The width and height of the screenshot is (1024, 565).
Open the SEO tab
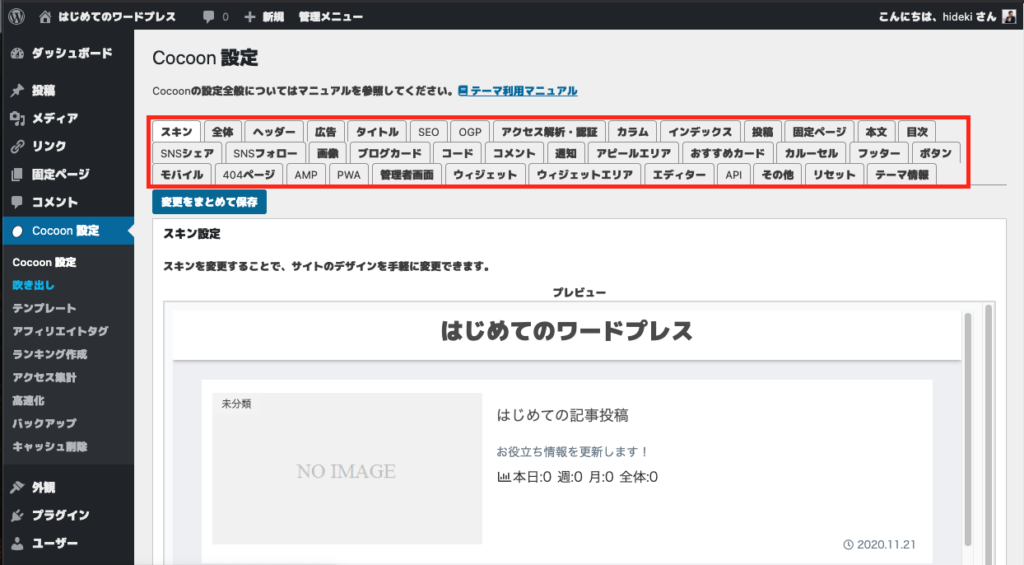pyautogui.click(x=428, y=132)
